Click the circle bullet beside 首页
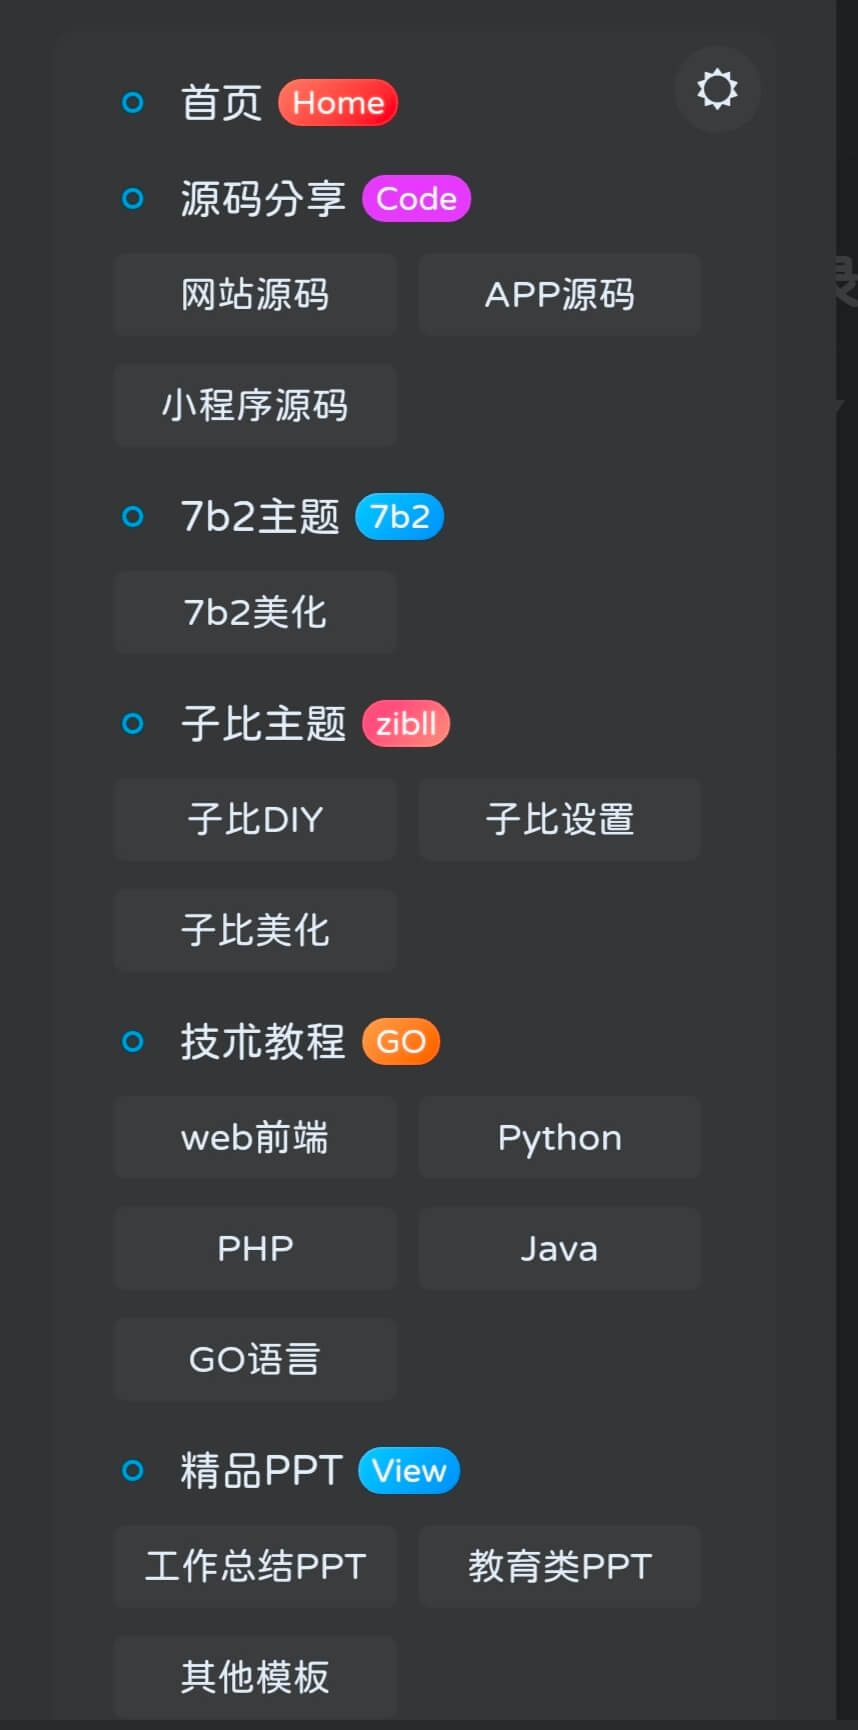 pos(132,103)
